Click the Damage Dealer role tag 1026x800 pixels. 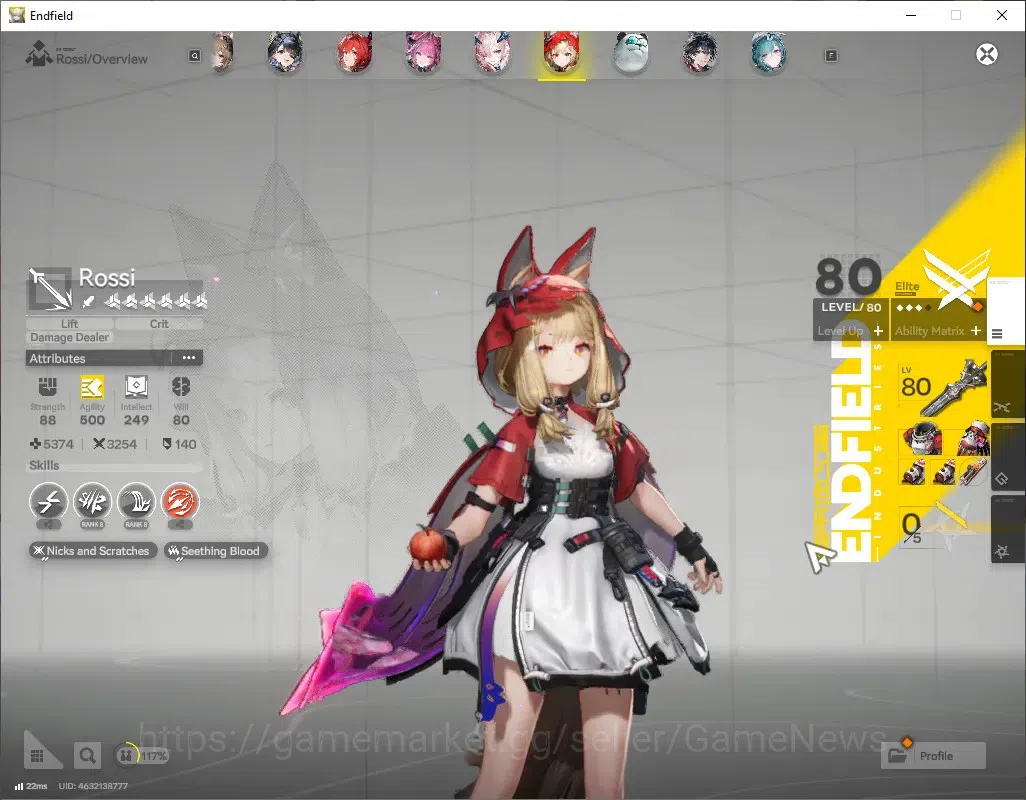tap(69, 338)
